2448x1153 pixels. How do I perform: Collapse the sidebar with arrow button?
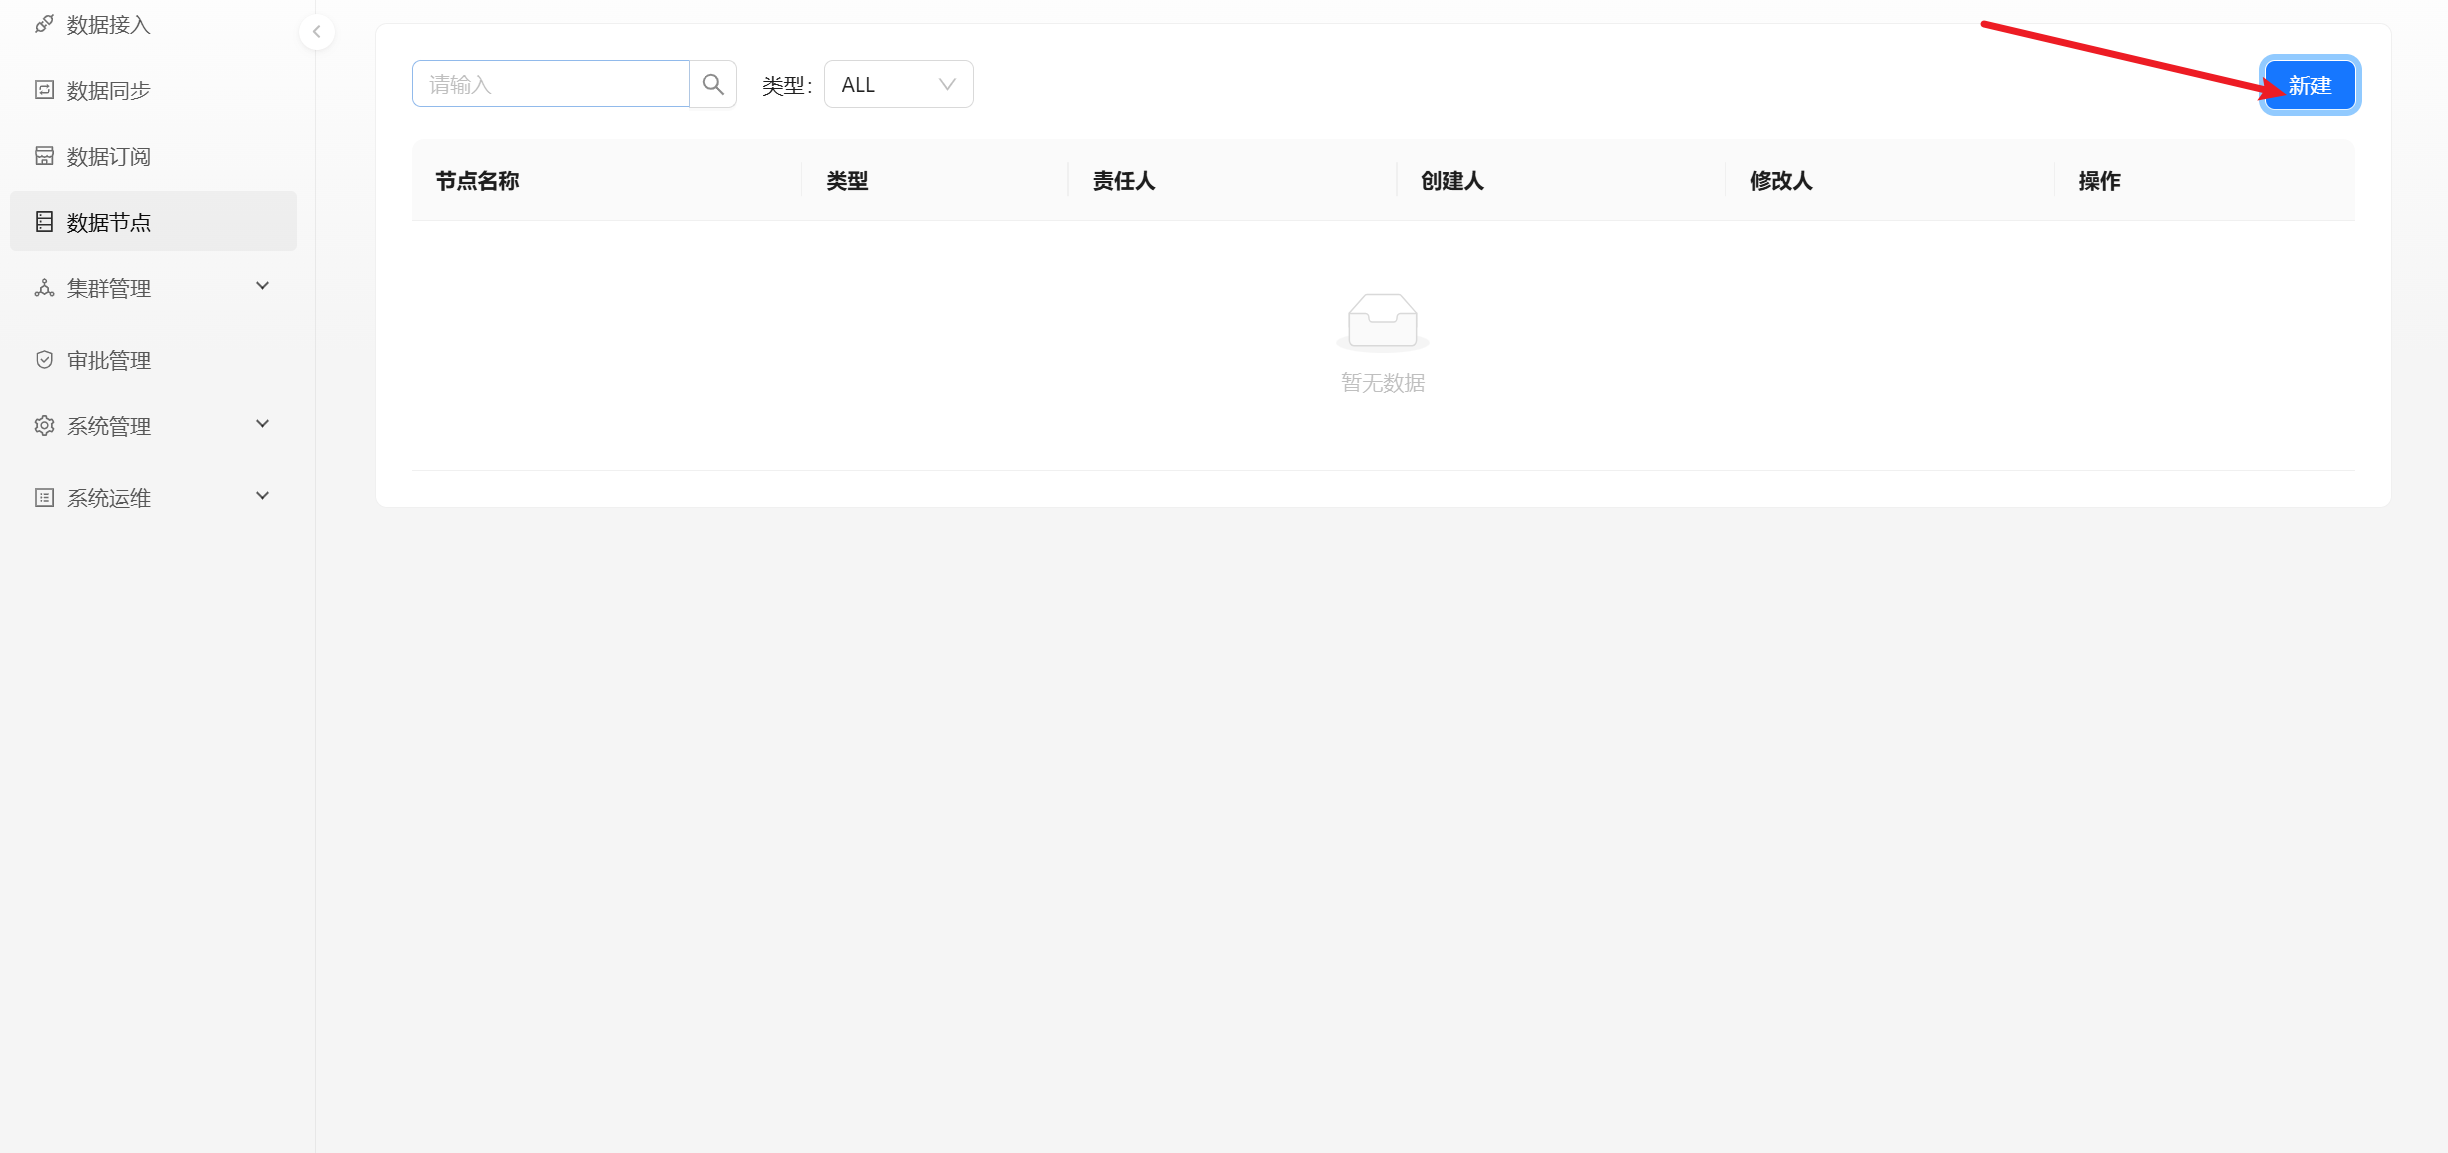click(x=317, y=32)
